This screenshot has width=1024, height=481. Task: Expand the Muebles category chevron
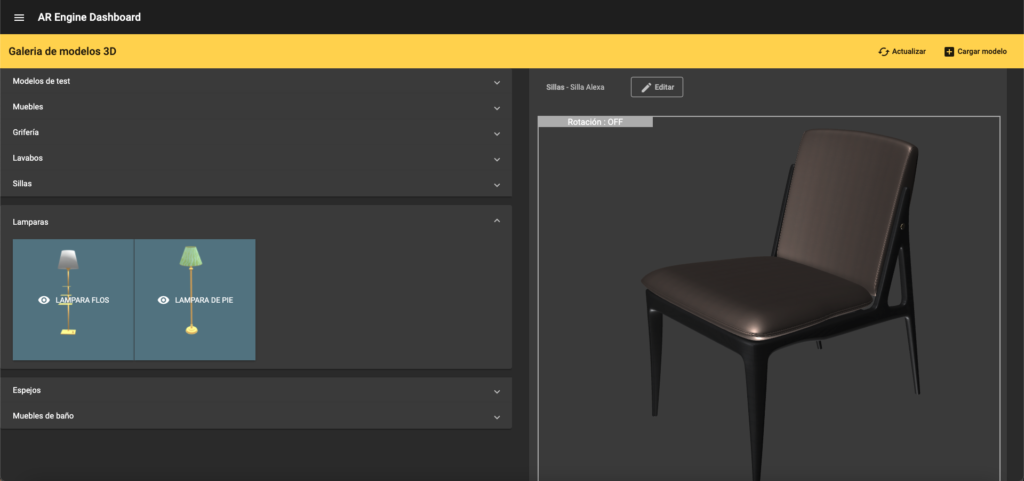click(x=497, y=107)
